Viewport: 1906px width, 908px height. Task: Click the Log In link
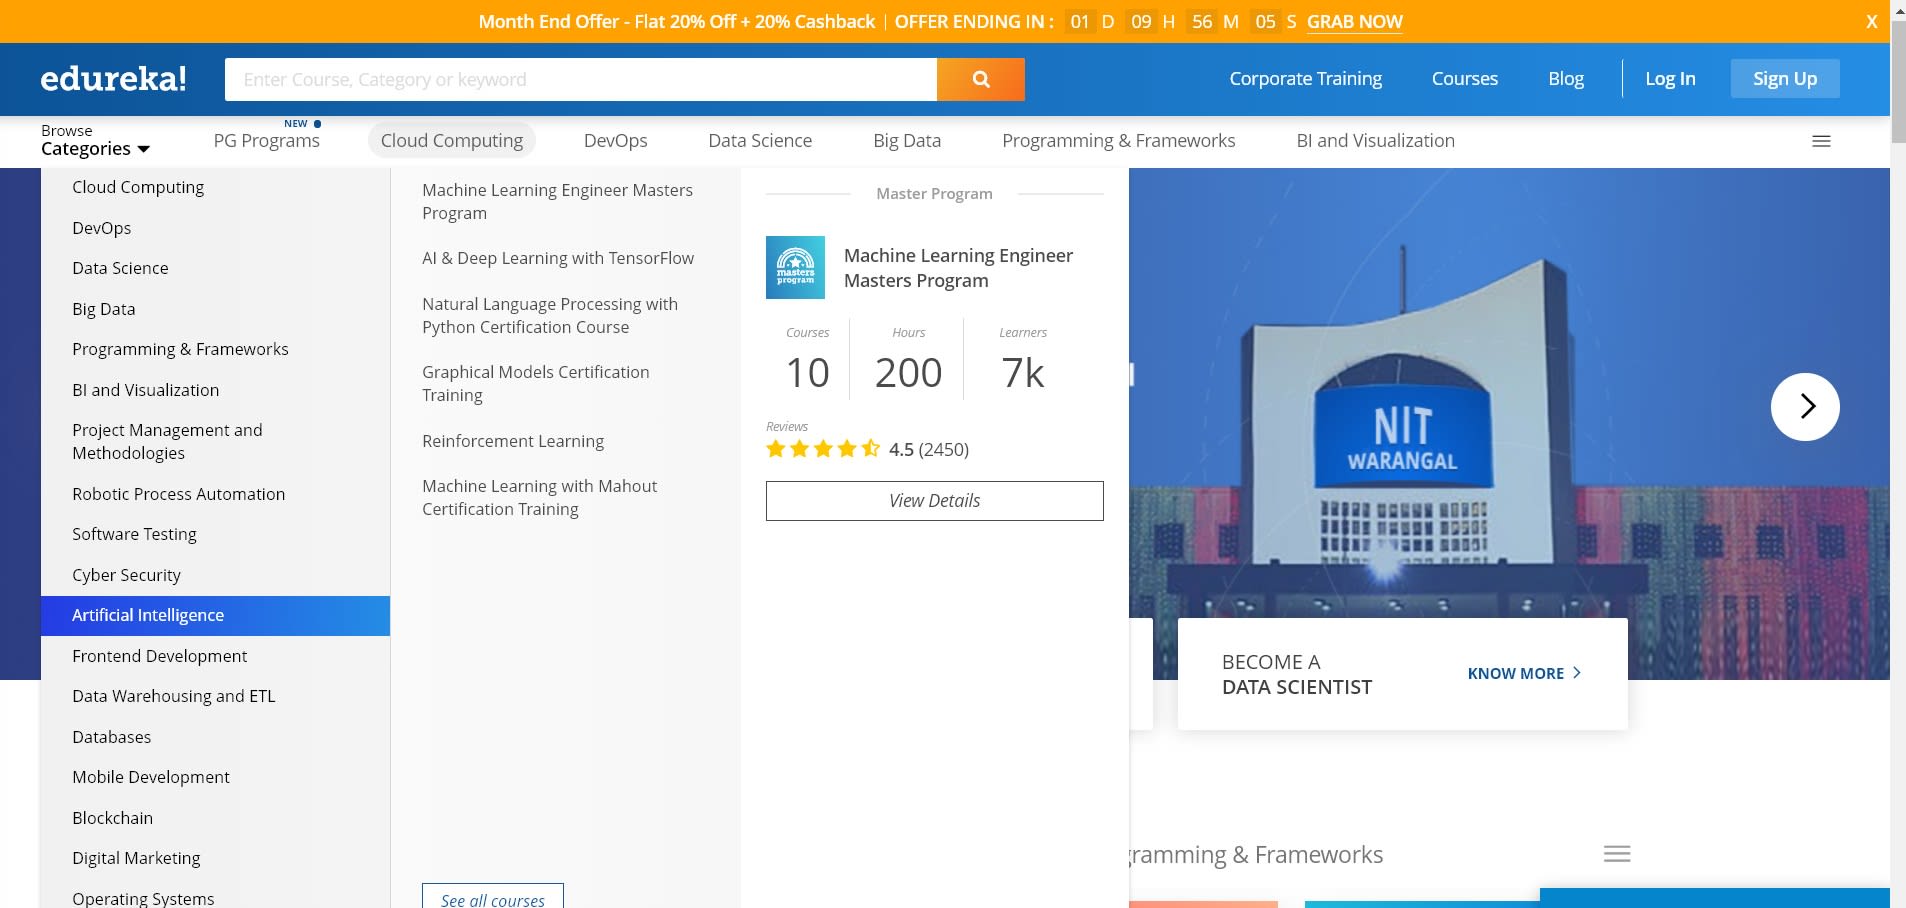click(x=1670, y=79)
